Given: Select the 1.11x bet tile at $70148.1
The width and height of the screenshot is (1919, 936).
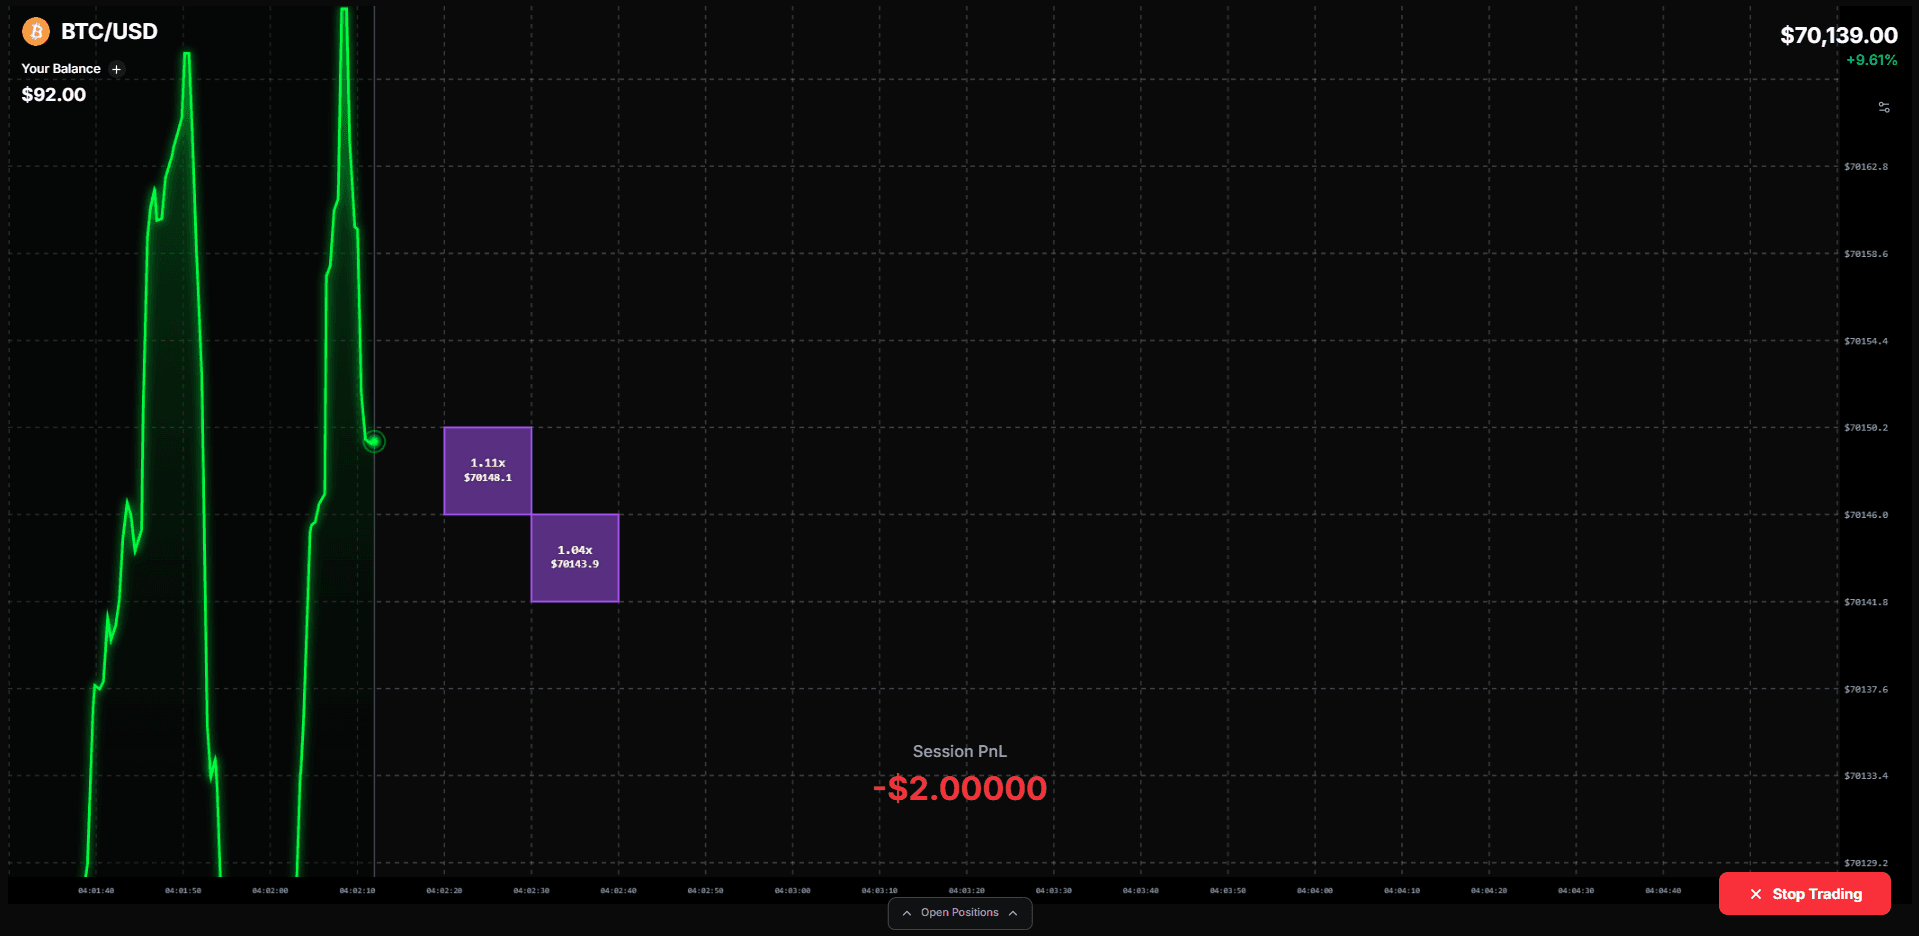Looking at the screenshot, I should click(488, 471).
